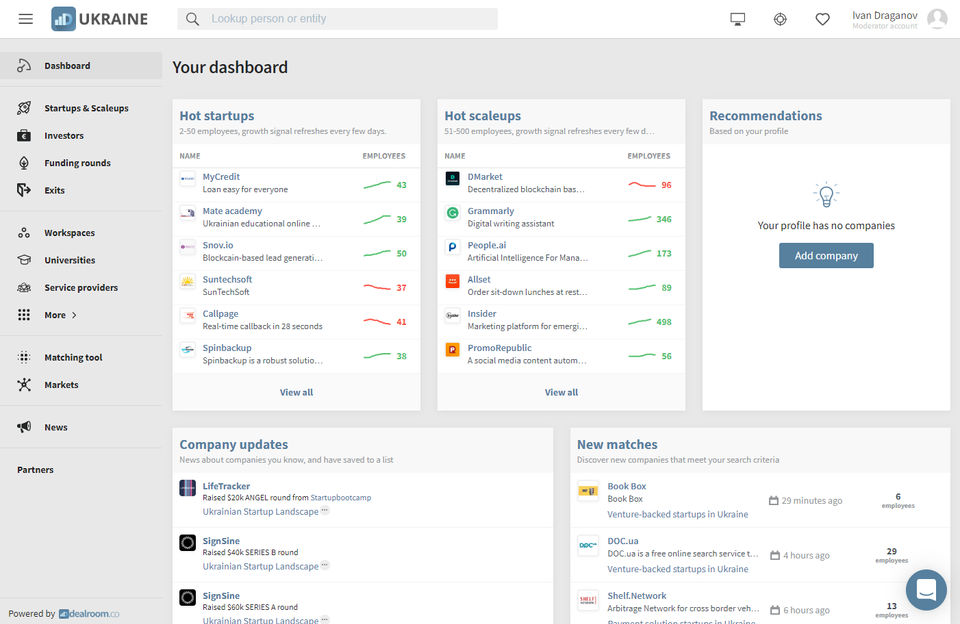Open the Investors section
This screenshot has width=960, height=624.
click(x=64, y=135)
